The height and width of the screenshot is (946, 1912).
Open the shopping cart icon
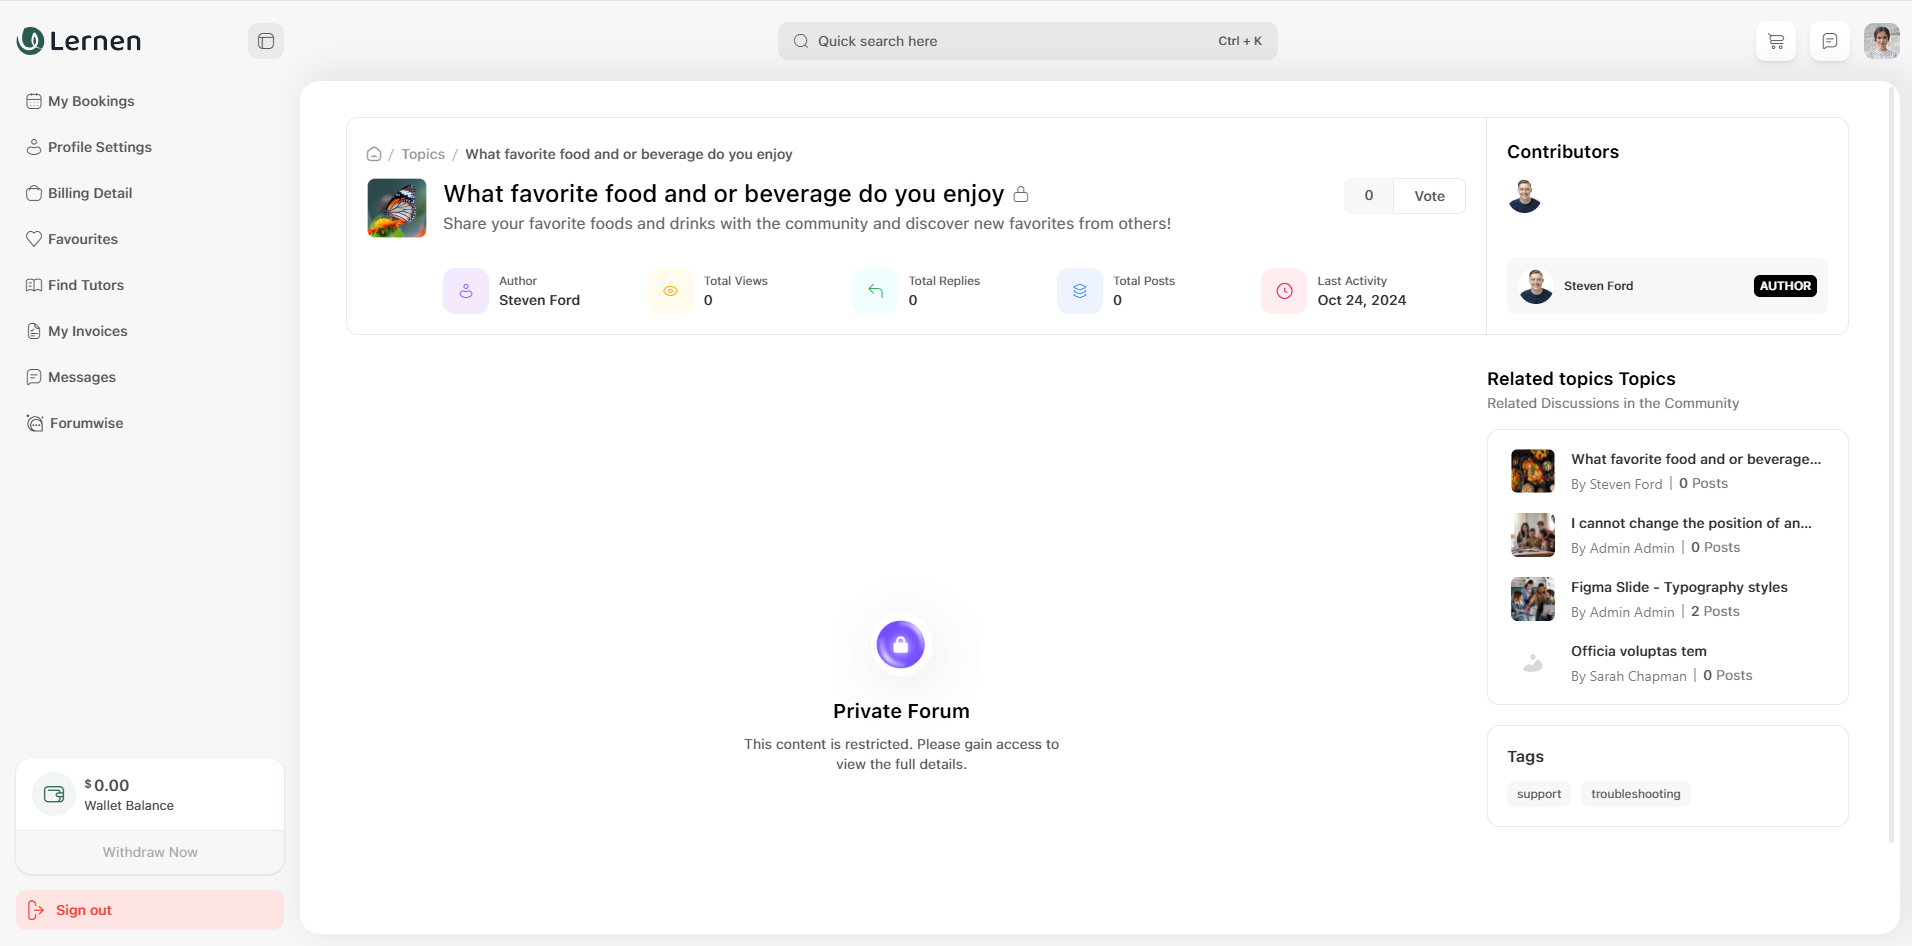[x=1776, y=41]
